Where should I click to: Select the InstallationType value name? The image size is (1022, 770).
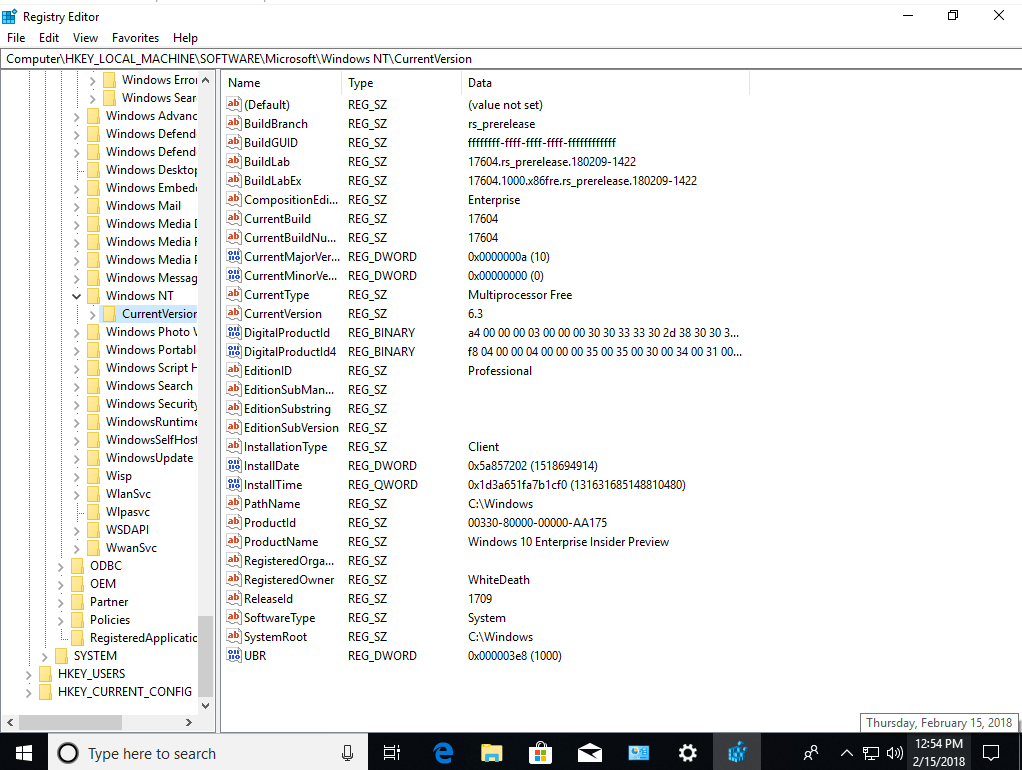click(285, 447)
